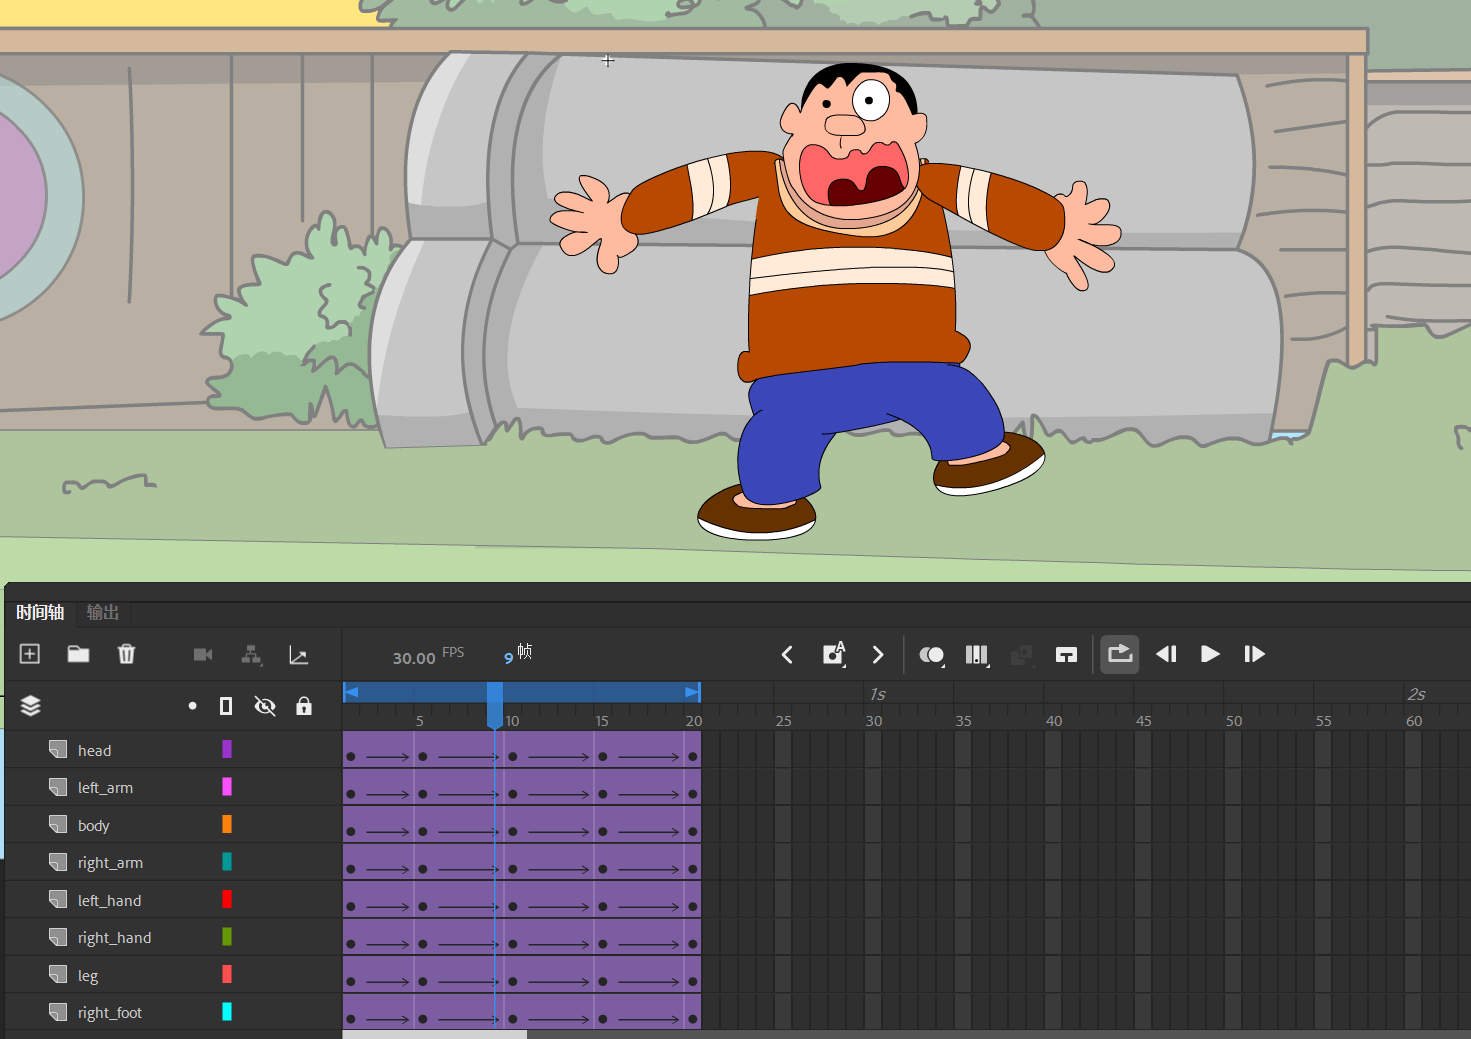This screenshot has width=1471, height=1039.
Task: Click the magenta outline swatch of left_arm
Action: click(x=227, y=787)
